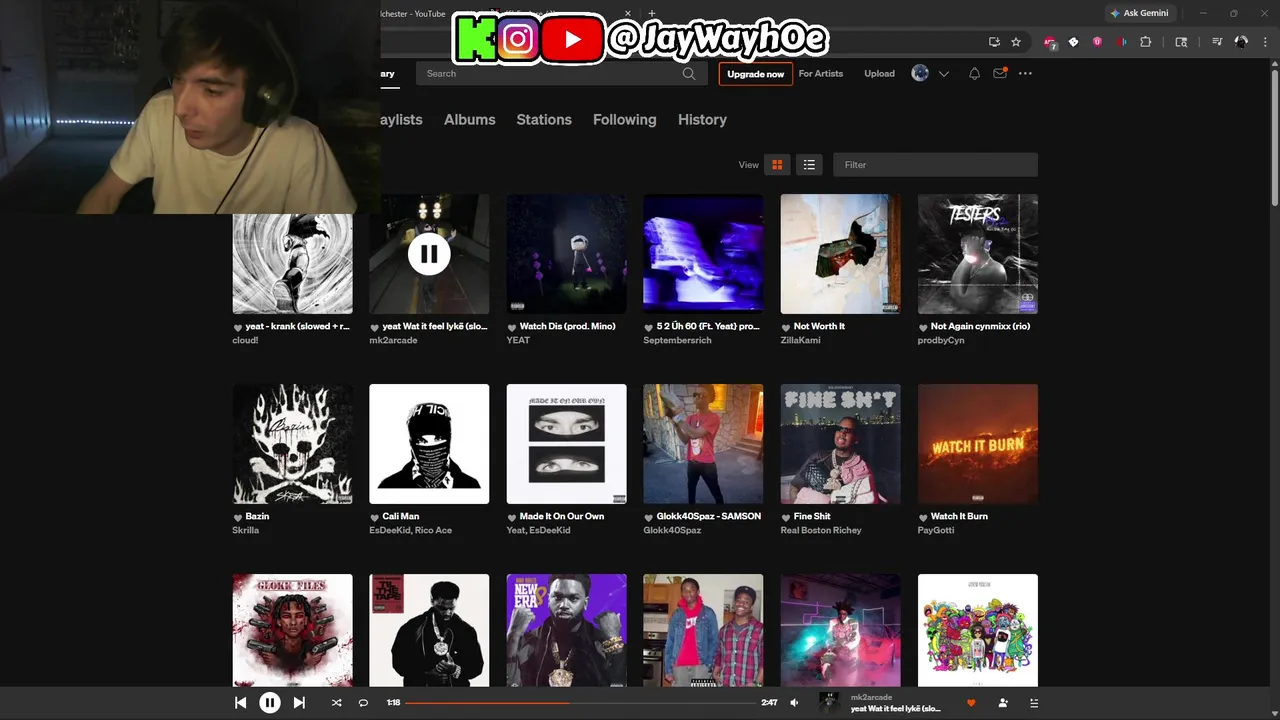The image size is (1280, 720).
Task: Open Septembersrich artist link
Action: 678,340
